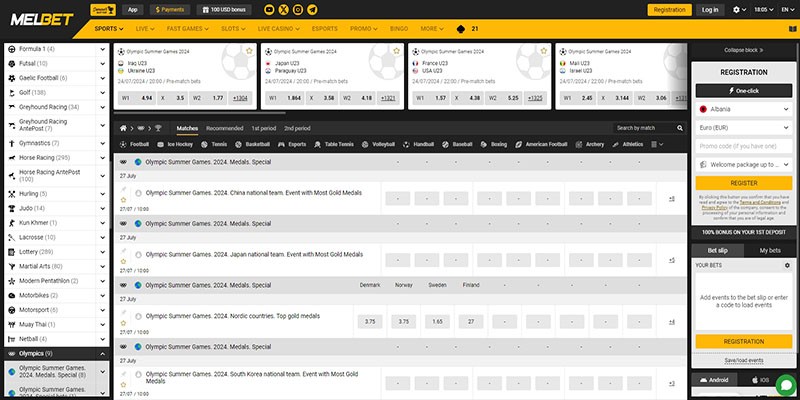Open the Albania country dropdown
800x400 pixels.
(x=744, y=109)
